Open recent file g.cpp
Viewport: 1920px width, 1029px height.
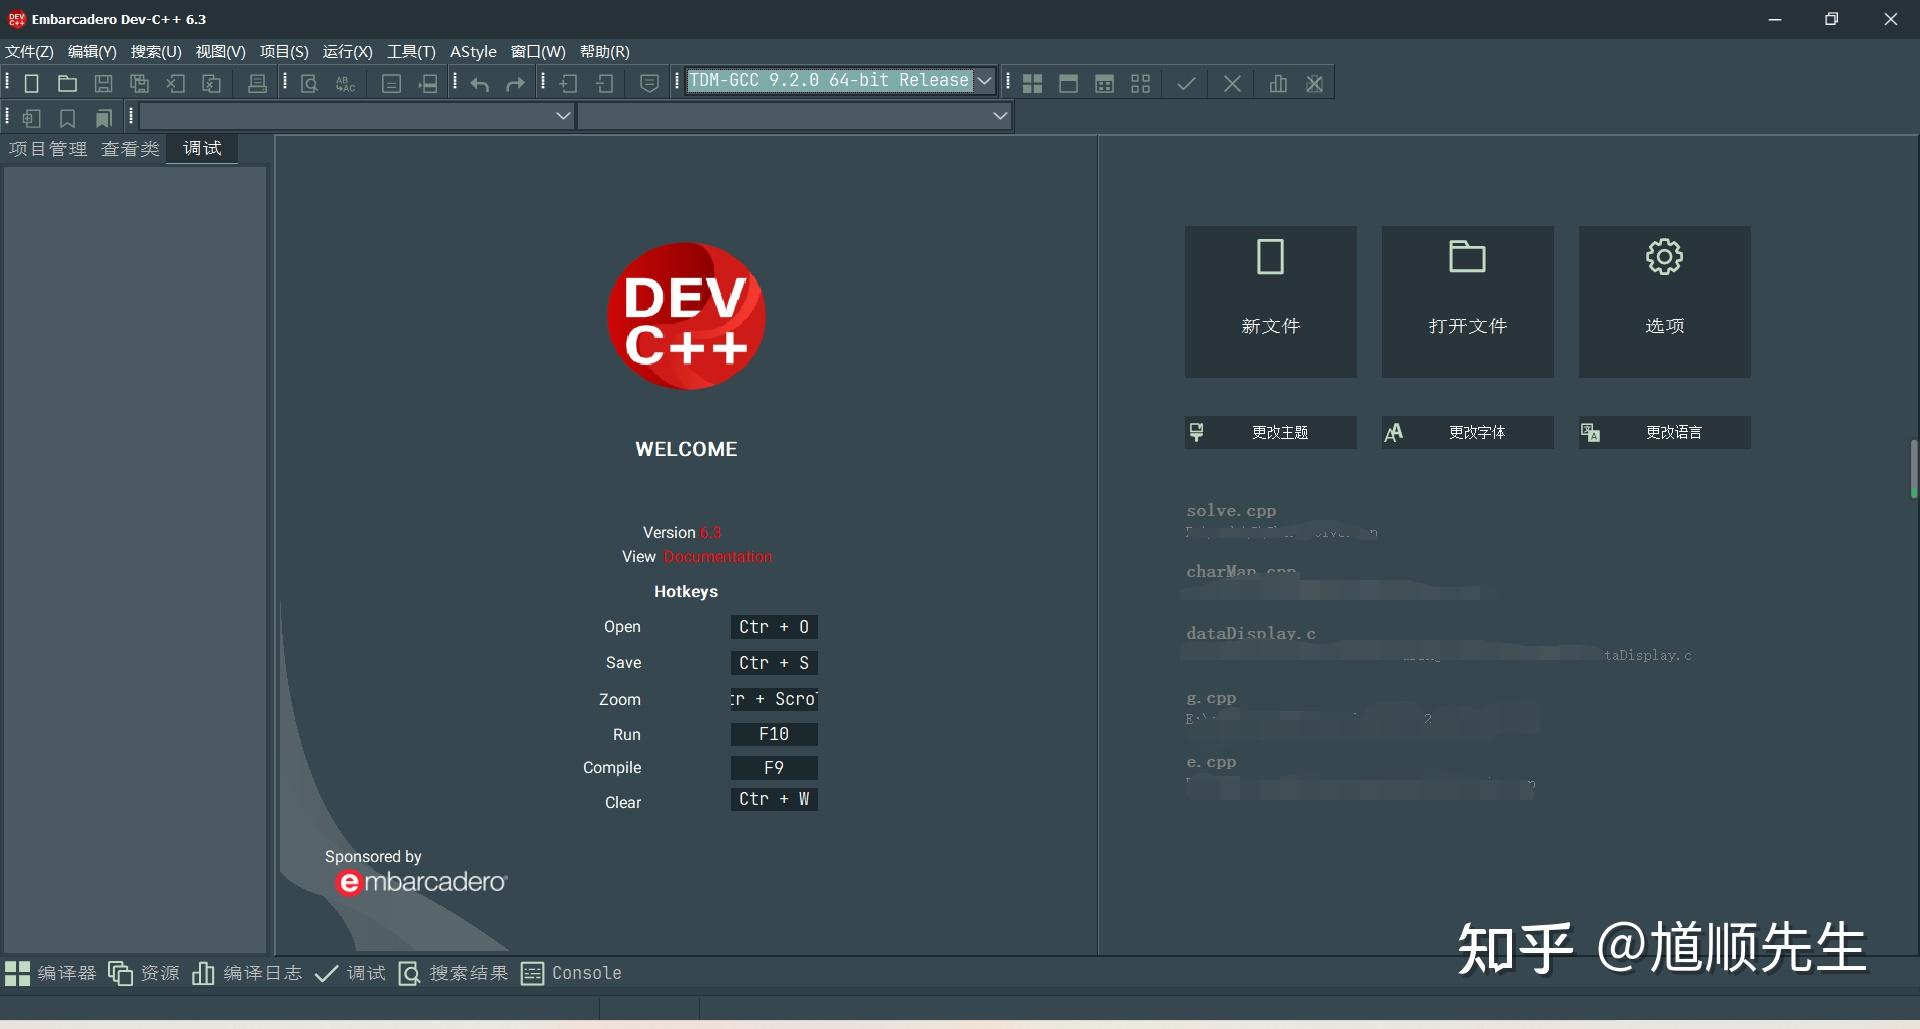(x=1211, y=698)
